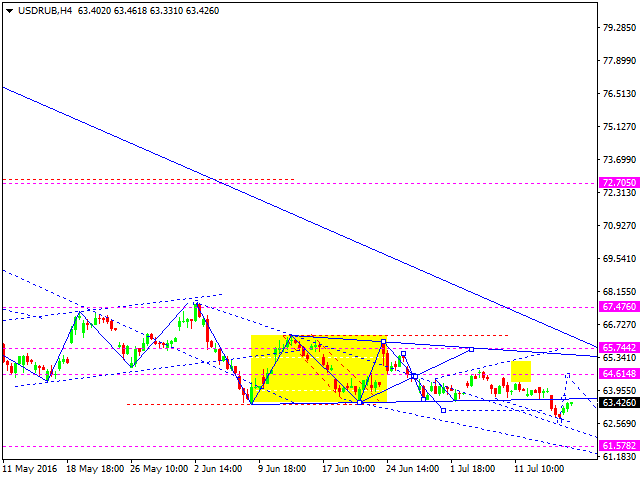The height and width of the screenshot is (480, 640).
Task: Click the 9 Jun 18:00 time label
Action: coord(282,469)
